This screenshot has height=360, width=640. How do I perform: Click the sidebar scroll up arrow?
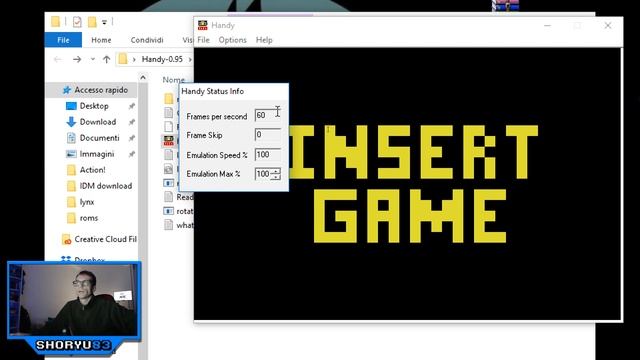[x=143, y=77]
